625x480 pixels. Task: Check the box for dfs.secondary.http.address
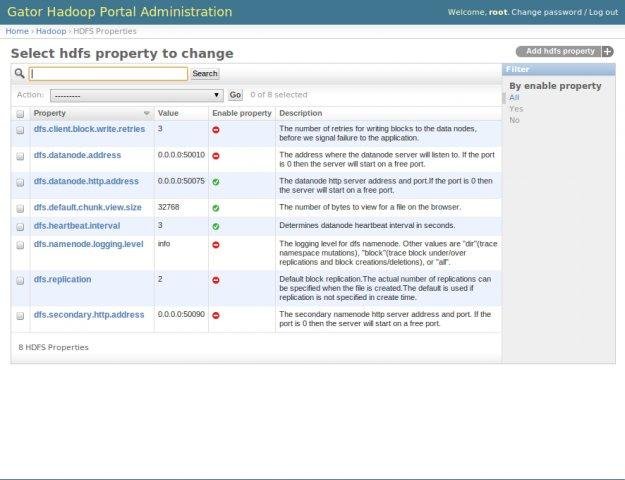[x=20, y=316]
